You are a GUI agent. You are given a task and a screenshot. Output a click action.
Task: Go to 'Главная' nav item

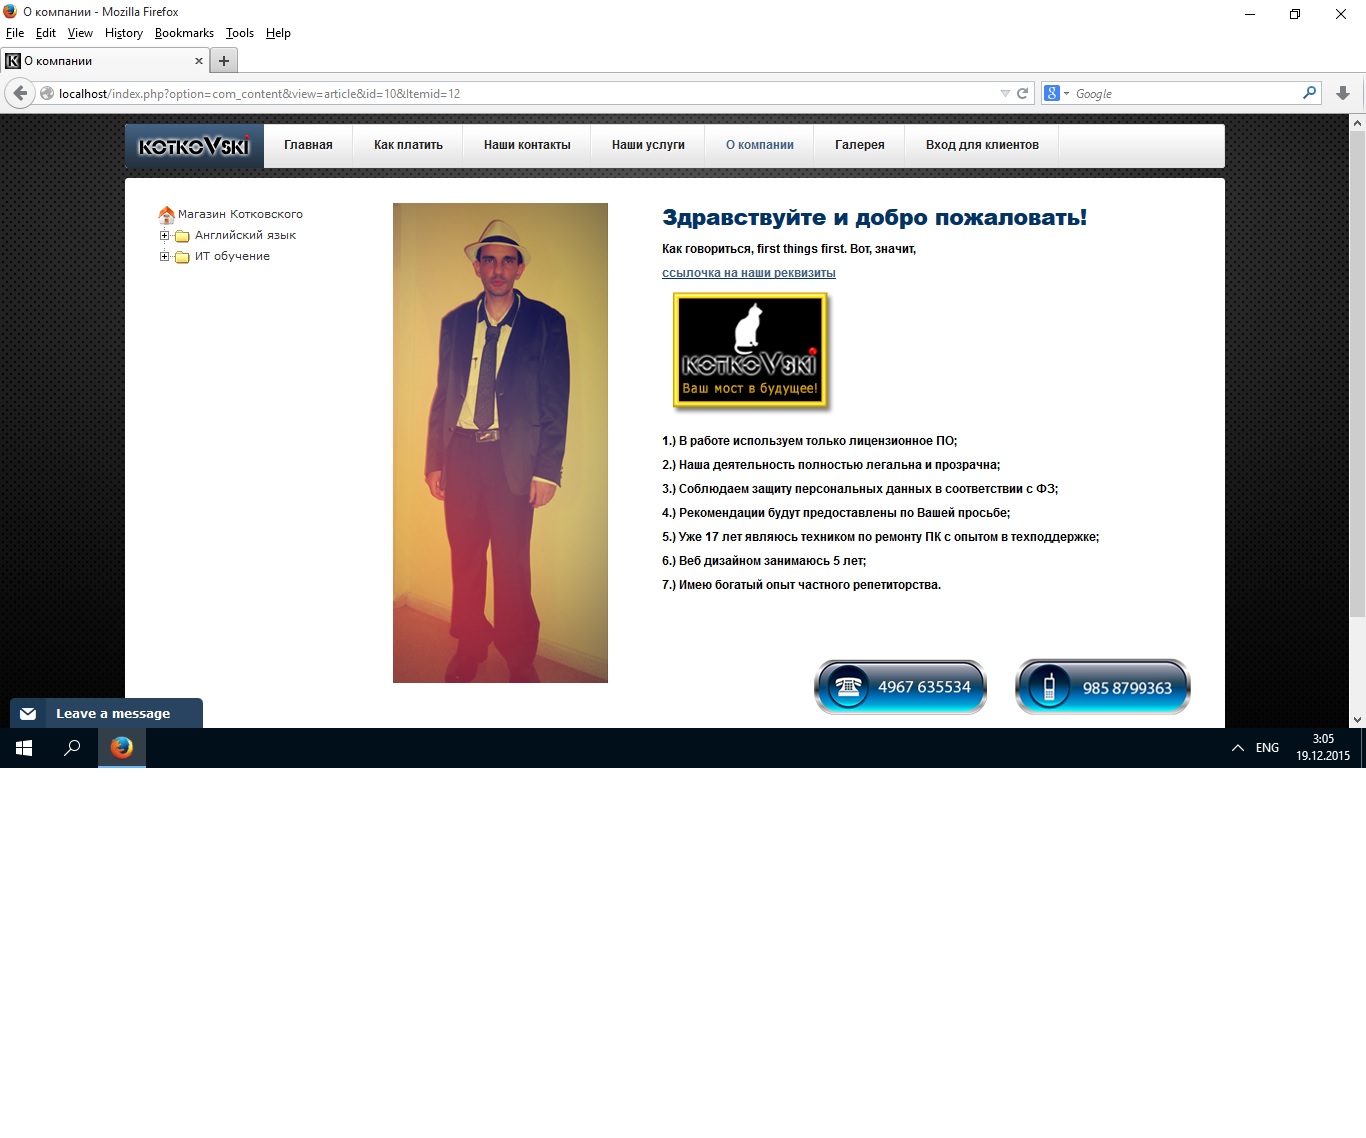pyautogui.click(x=308, y=145)
